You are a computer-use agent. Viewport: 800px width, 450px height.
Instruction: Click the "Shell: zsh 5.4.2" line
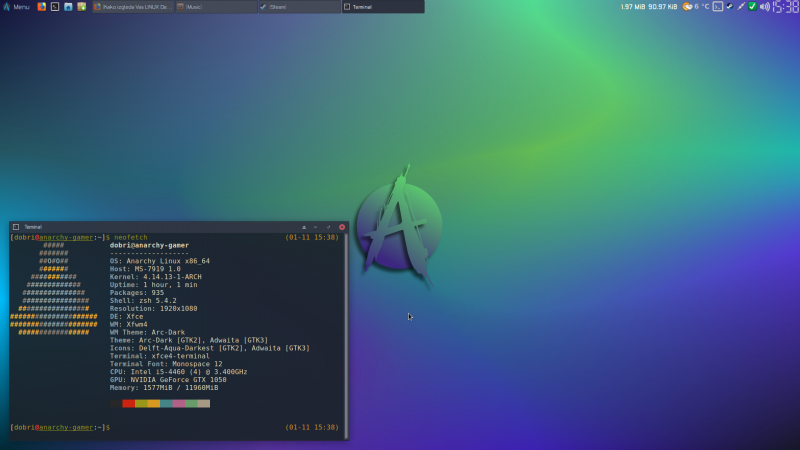click(143, 301)
